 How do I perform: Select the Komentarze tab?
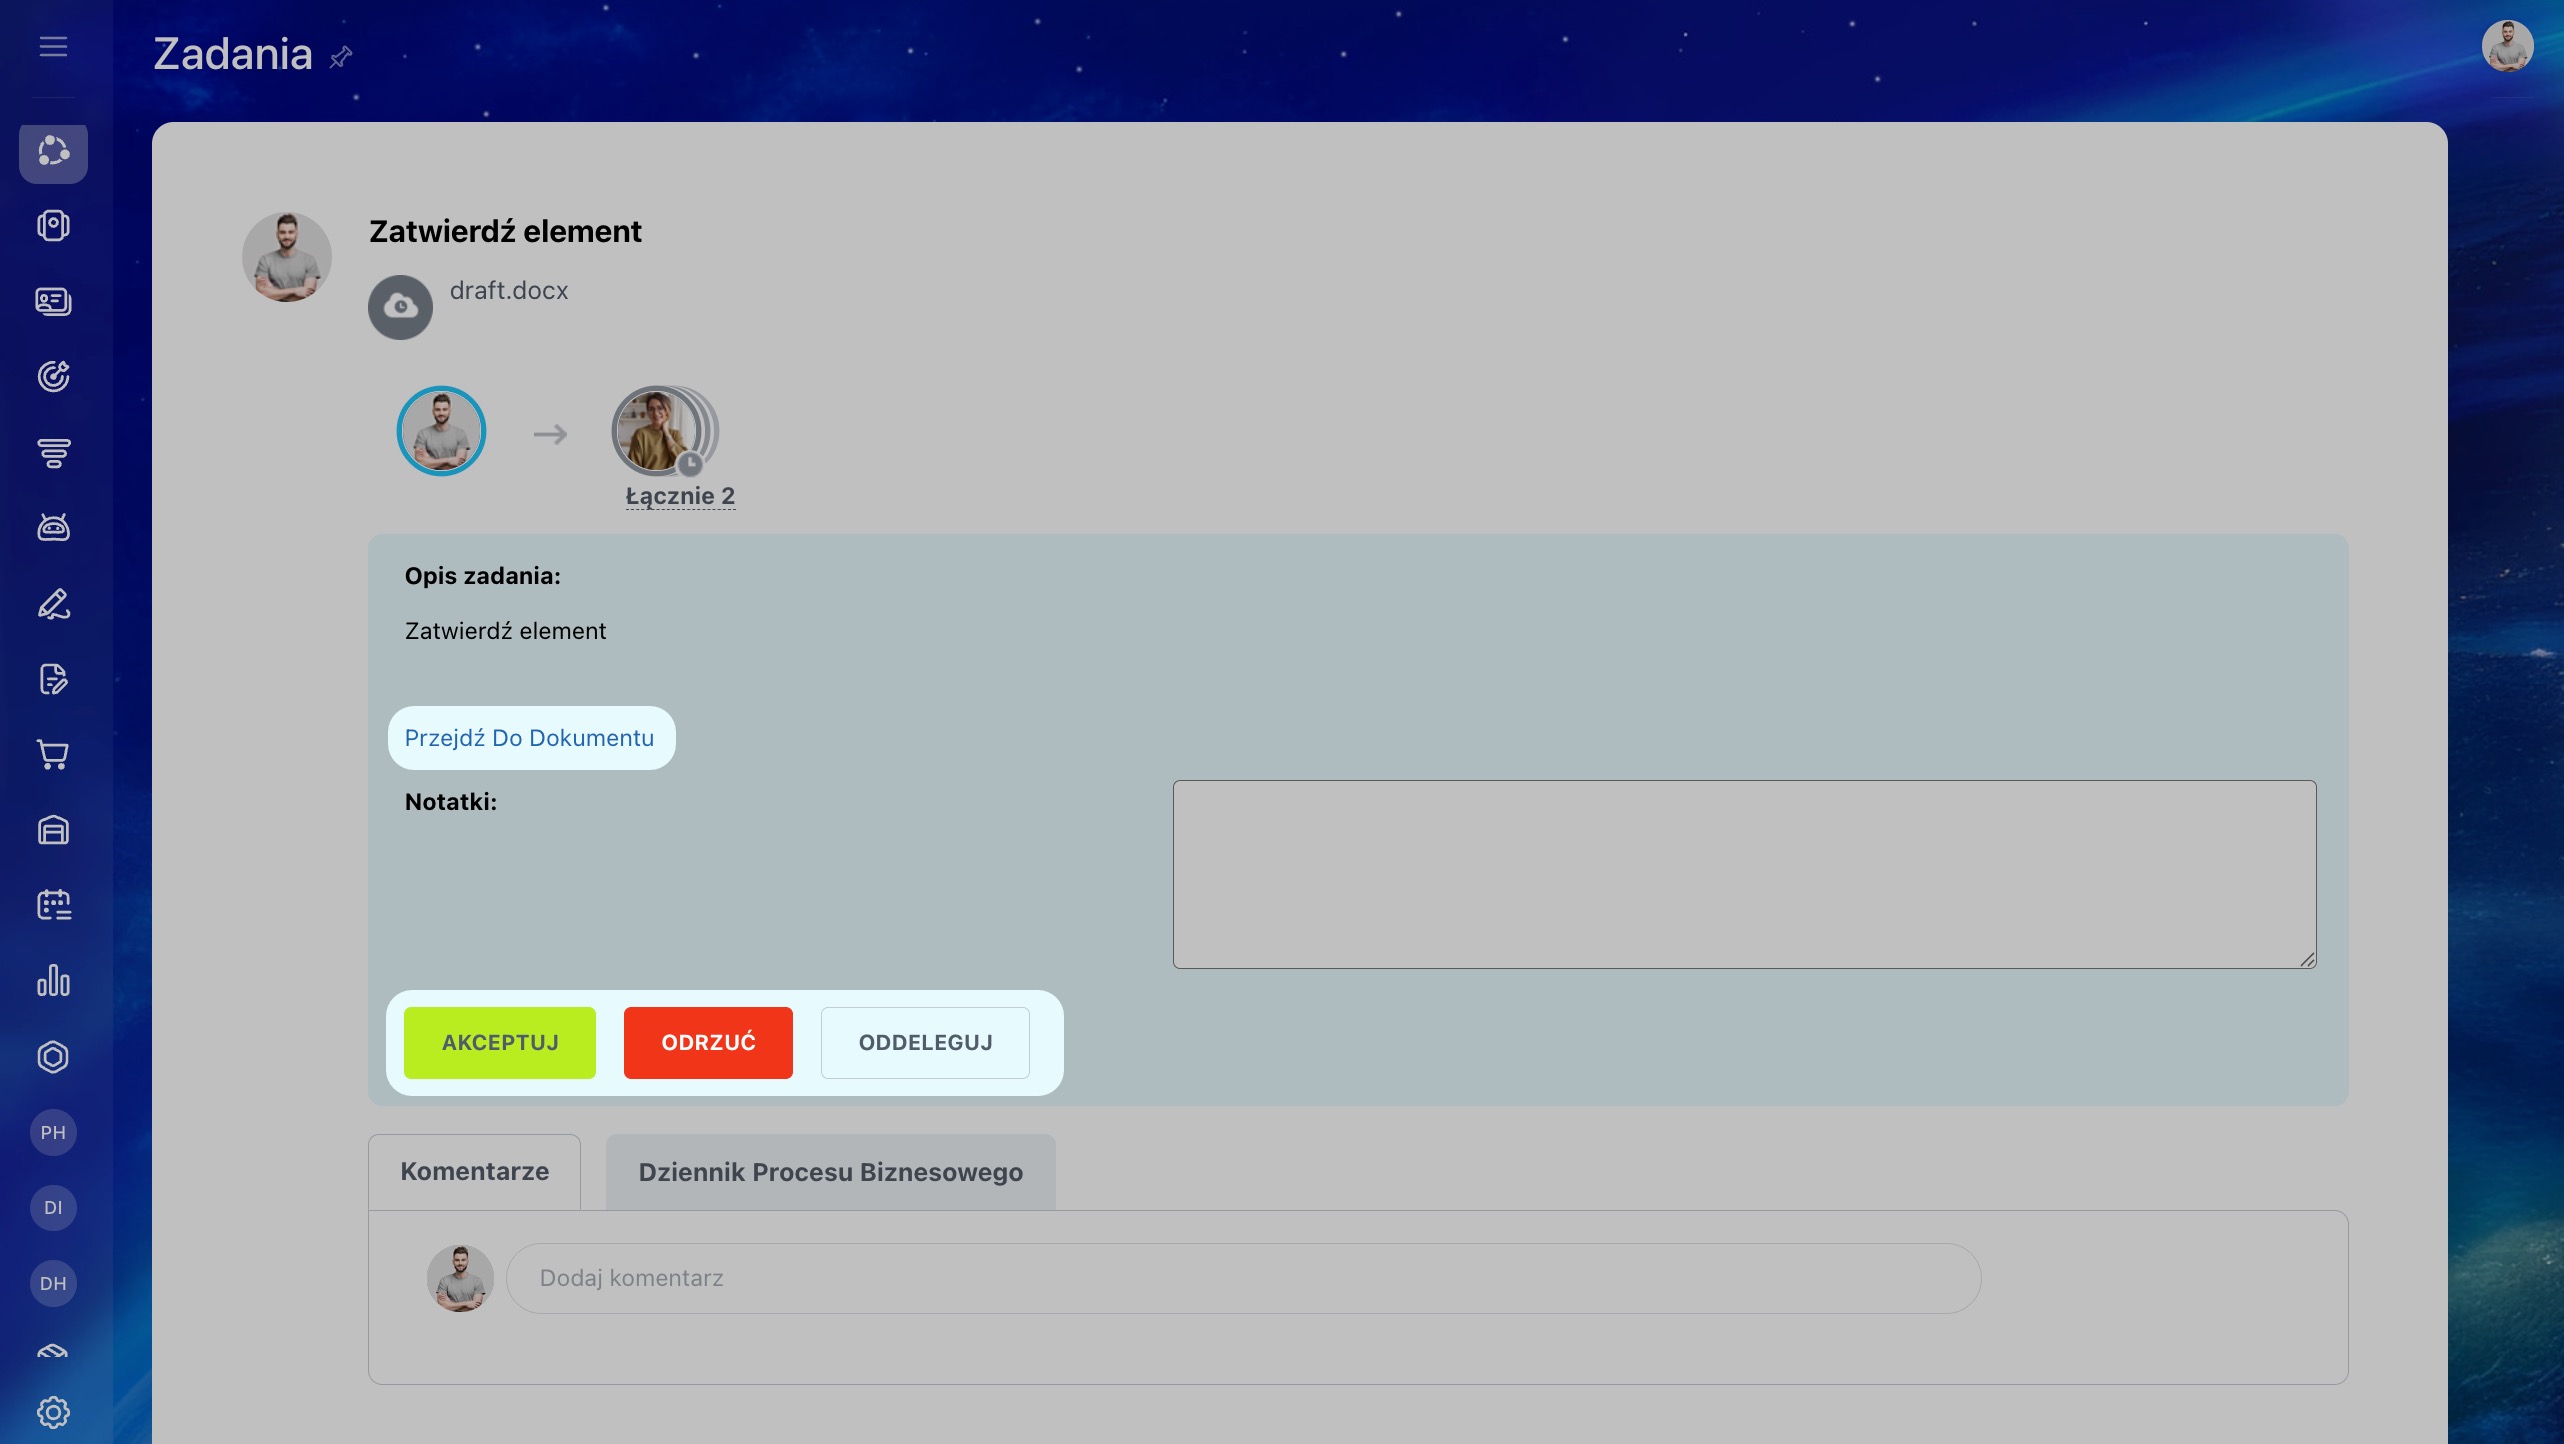(474, 1171)
